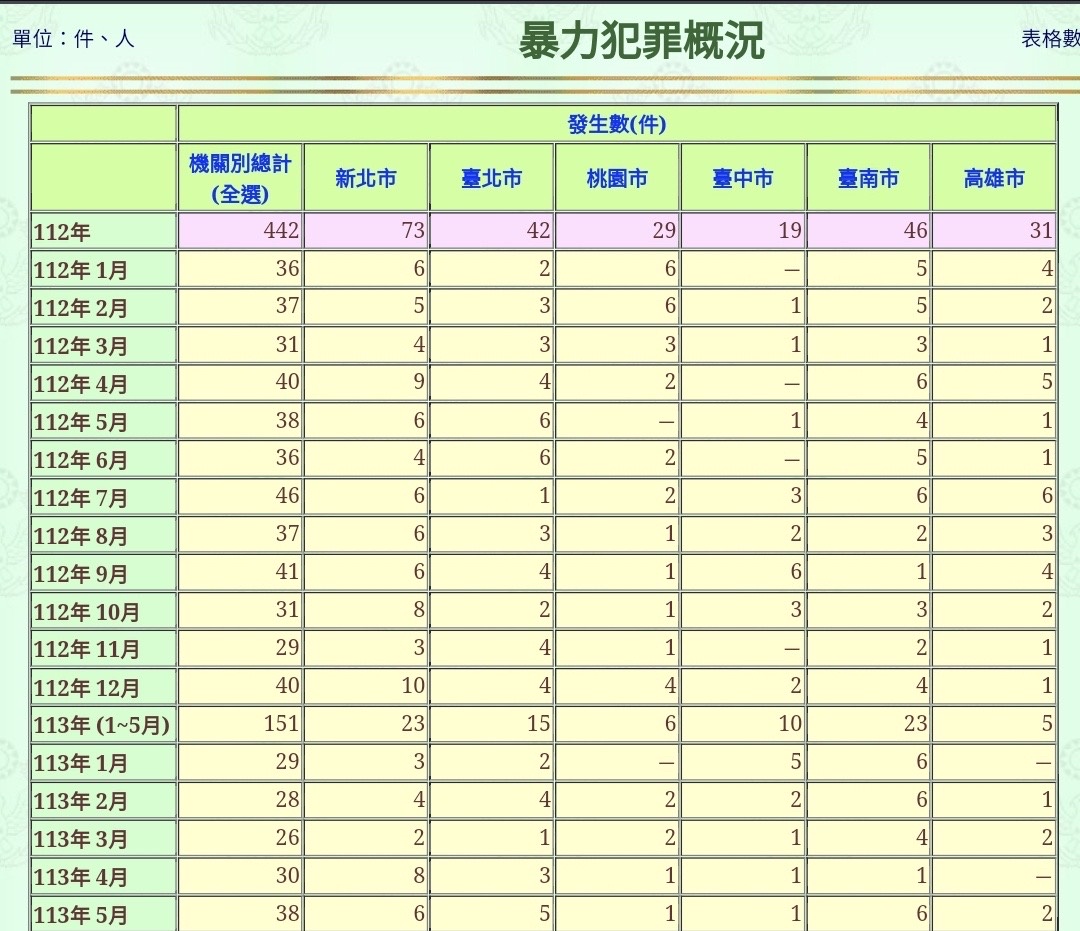
Task: Select the 113年 5月 row label
Action: [81, 915]
